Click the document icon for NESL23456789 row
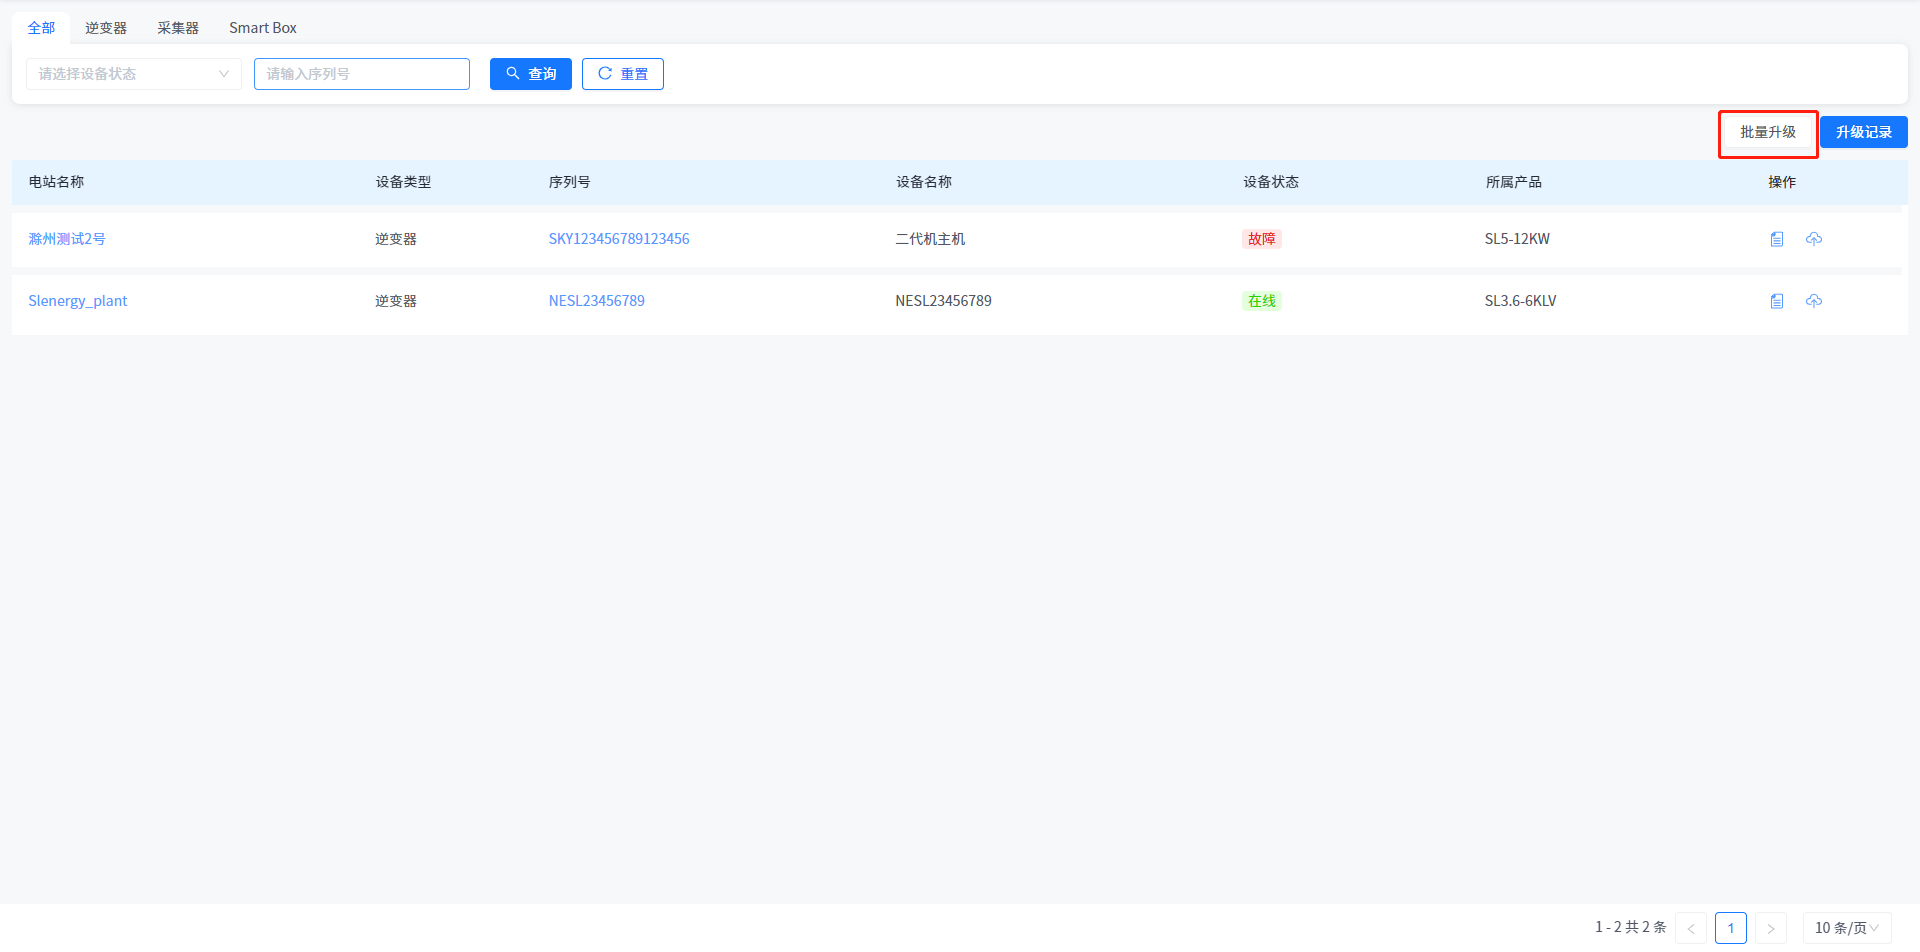The image size is (1920, 952). click(1777, 301)
